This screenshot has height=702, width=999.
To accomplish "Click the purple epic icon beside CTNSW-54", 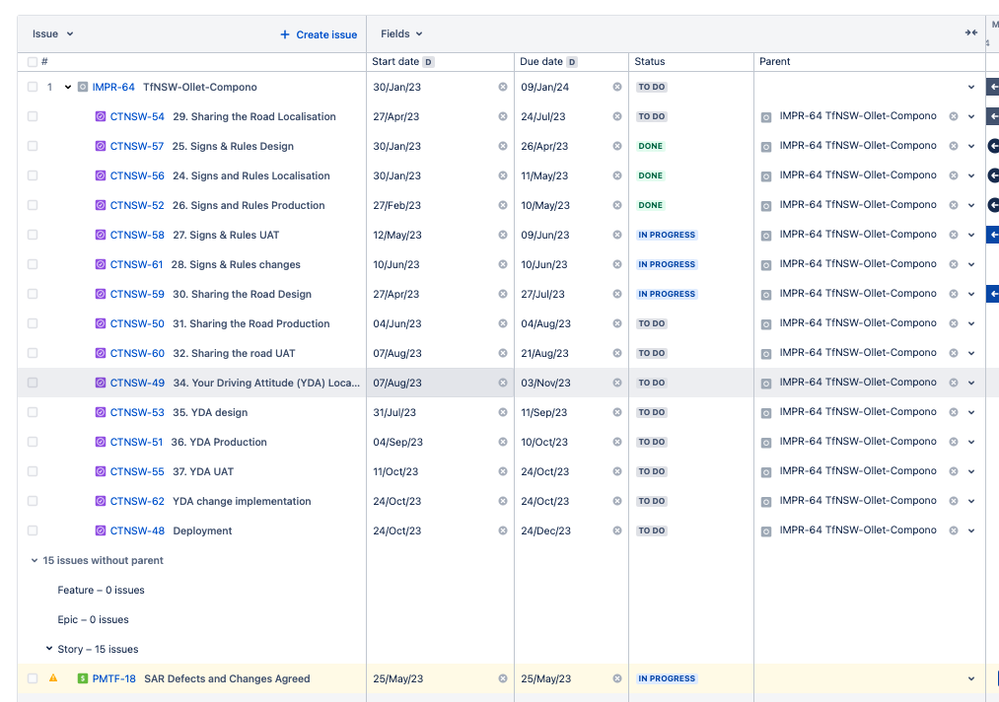I will pos(99,116).
